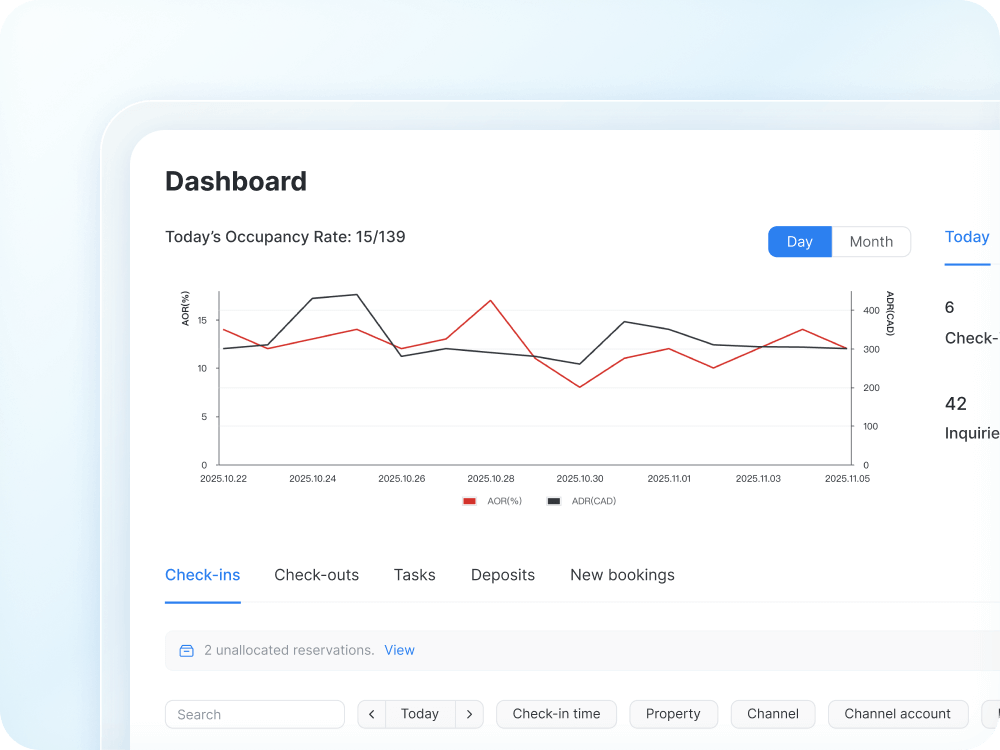Select the Check-ins tab
The height and width of the screenshot is (750, 1000).
(203, 575)
